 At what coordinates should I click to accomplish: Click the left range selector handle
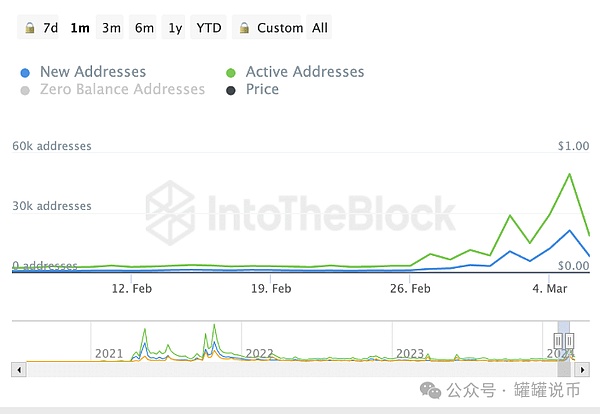[x=557, y=340]
